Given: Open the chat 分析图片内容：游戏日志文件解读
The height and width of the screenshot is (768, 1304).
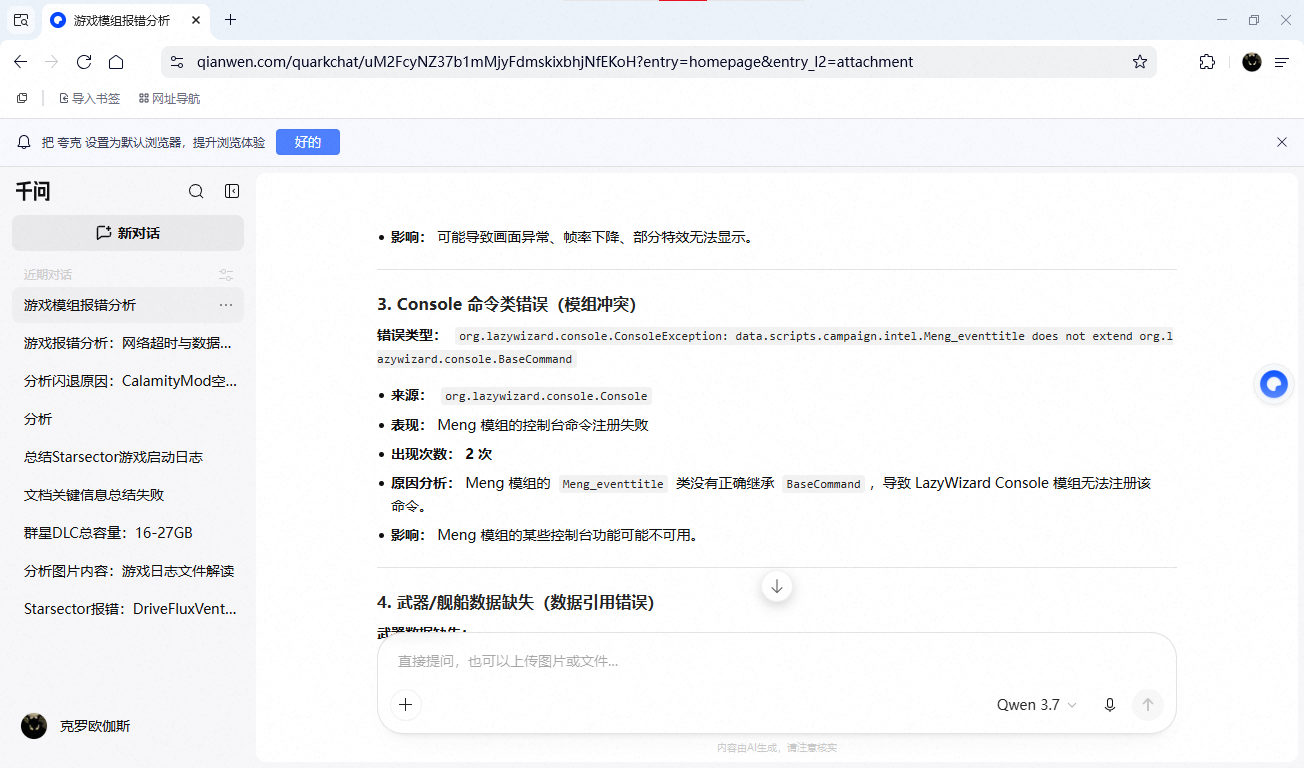Looking at the screenshot, I should (x=128, y=571).
